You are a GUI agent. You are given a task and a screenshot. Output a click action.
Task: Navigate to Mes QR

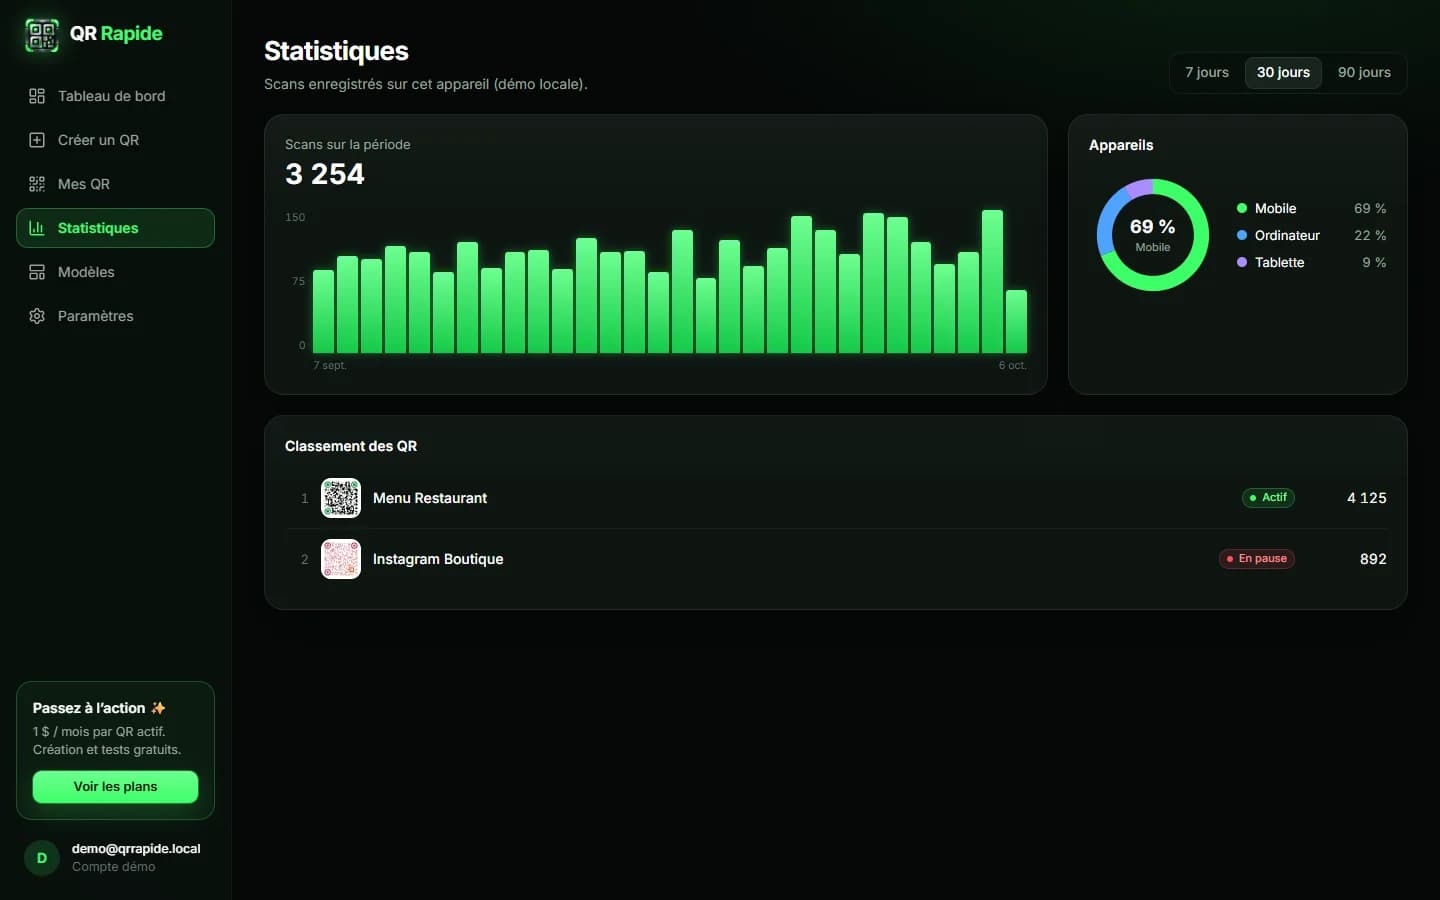(115, 184)
